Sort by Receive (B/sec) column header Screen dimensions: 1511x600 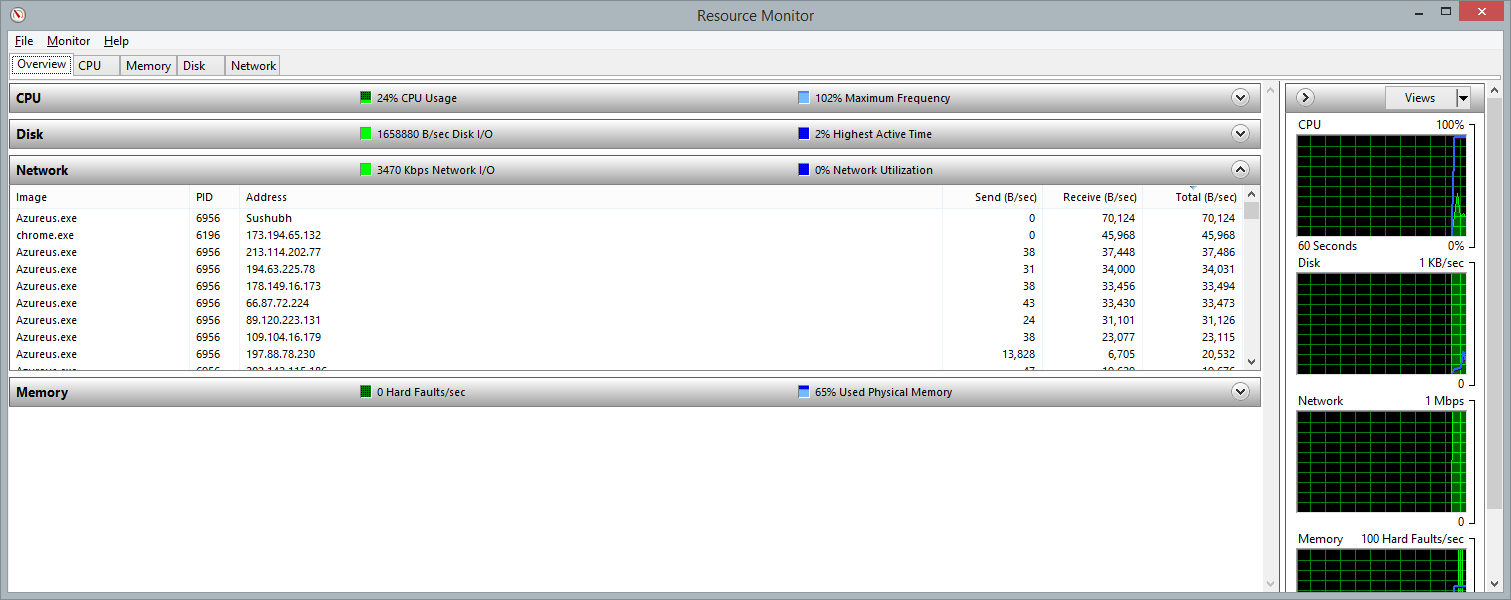pos(1098,197)
